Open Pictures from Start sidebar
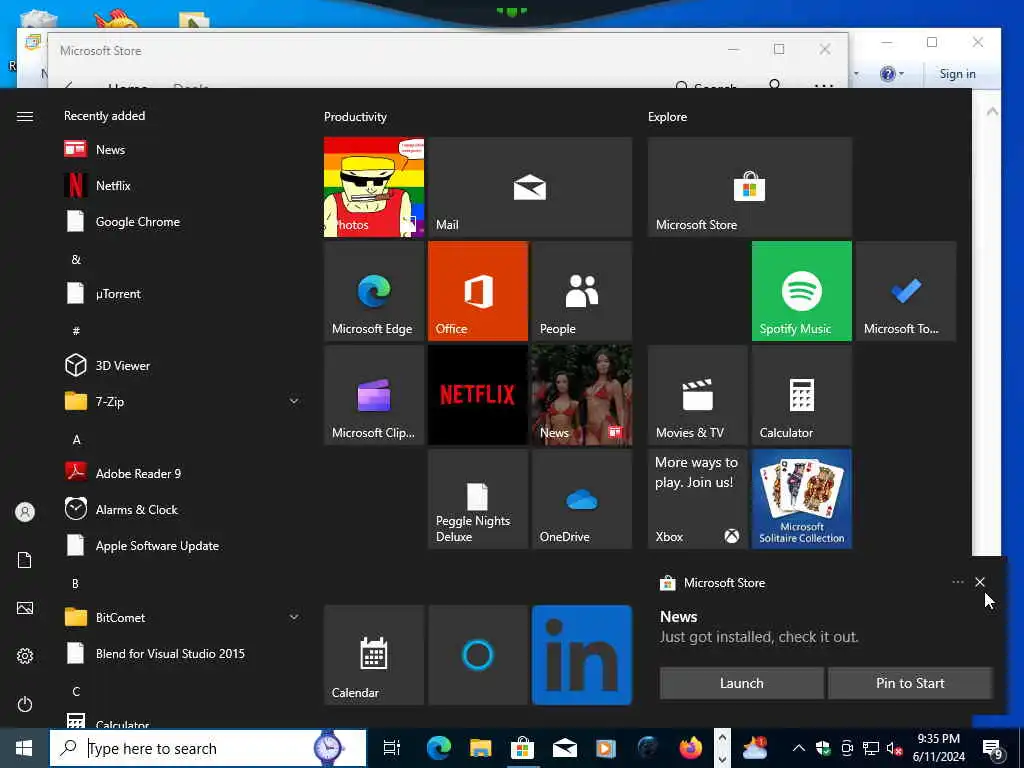Viewport: 1024px width, 768px height. 25,608
